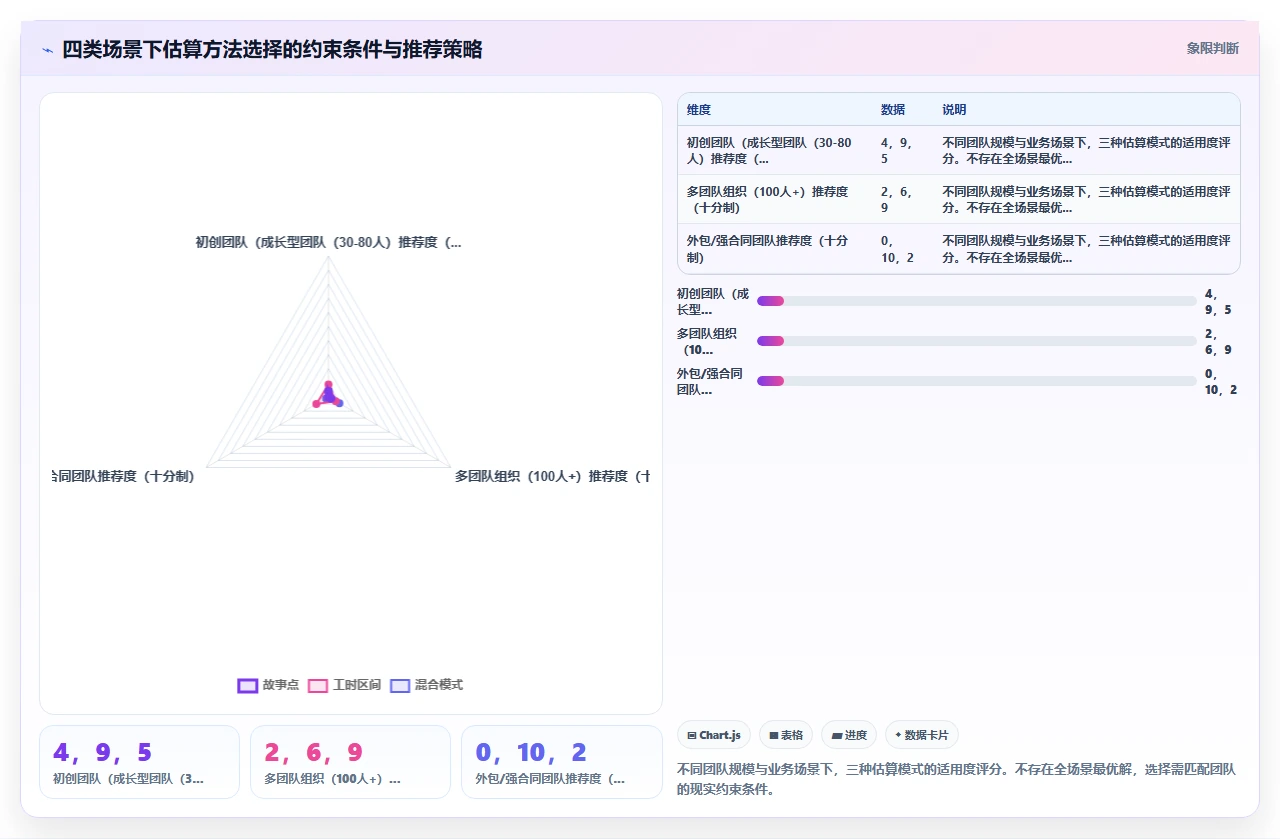
Task: Click the radar axis label 多团队组织（100人+）
Action: pyautogui.click(x=552, y=476)
